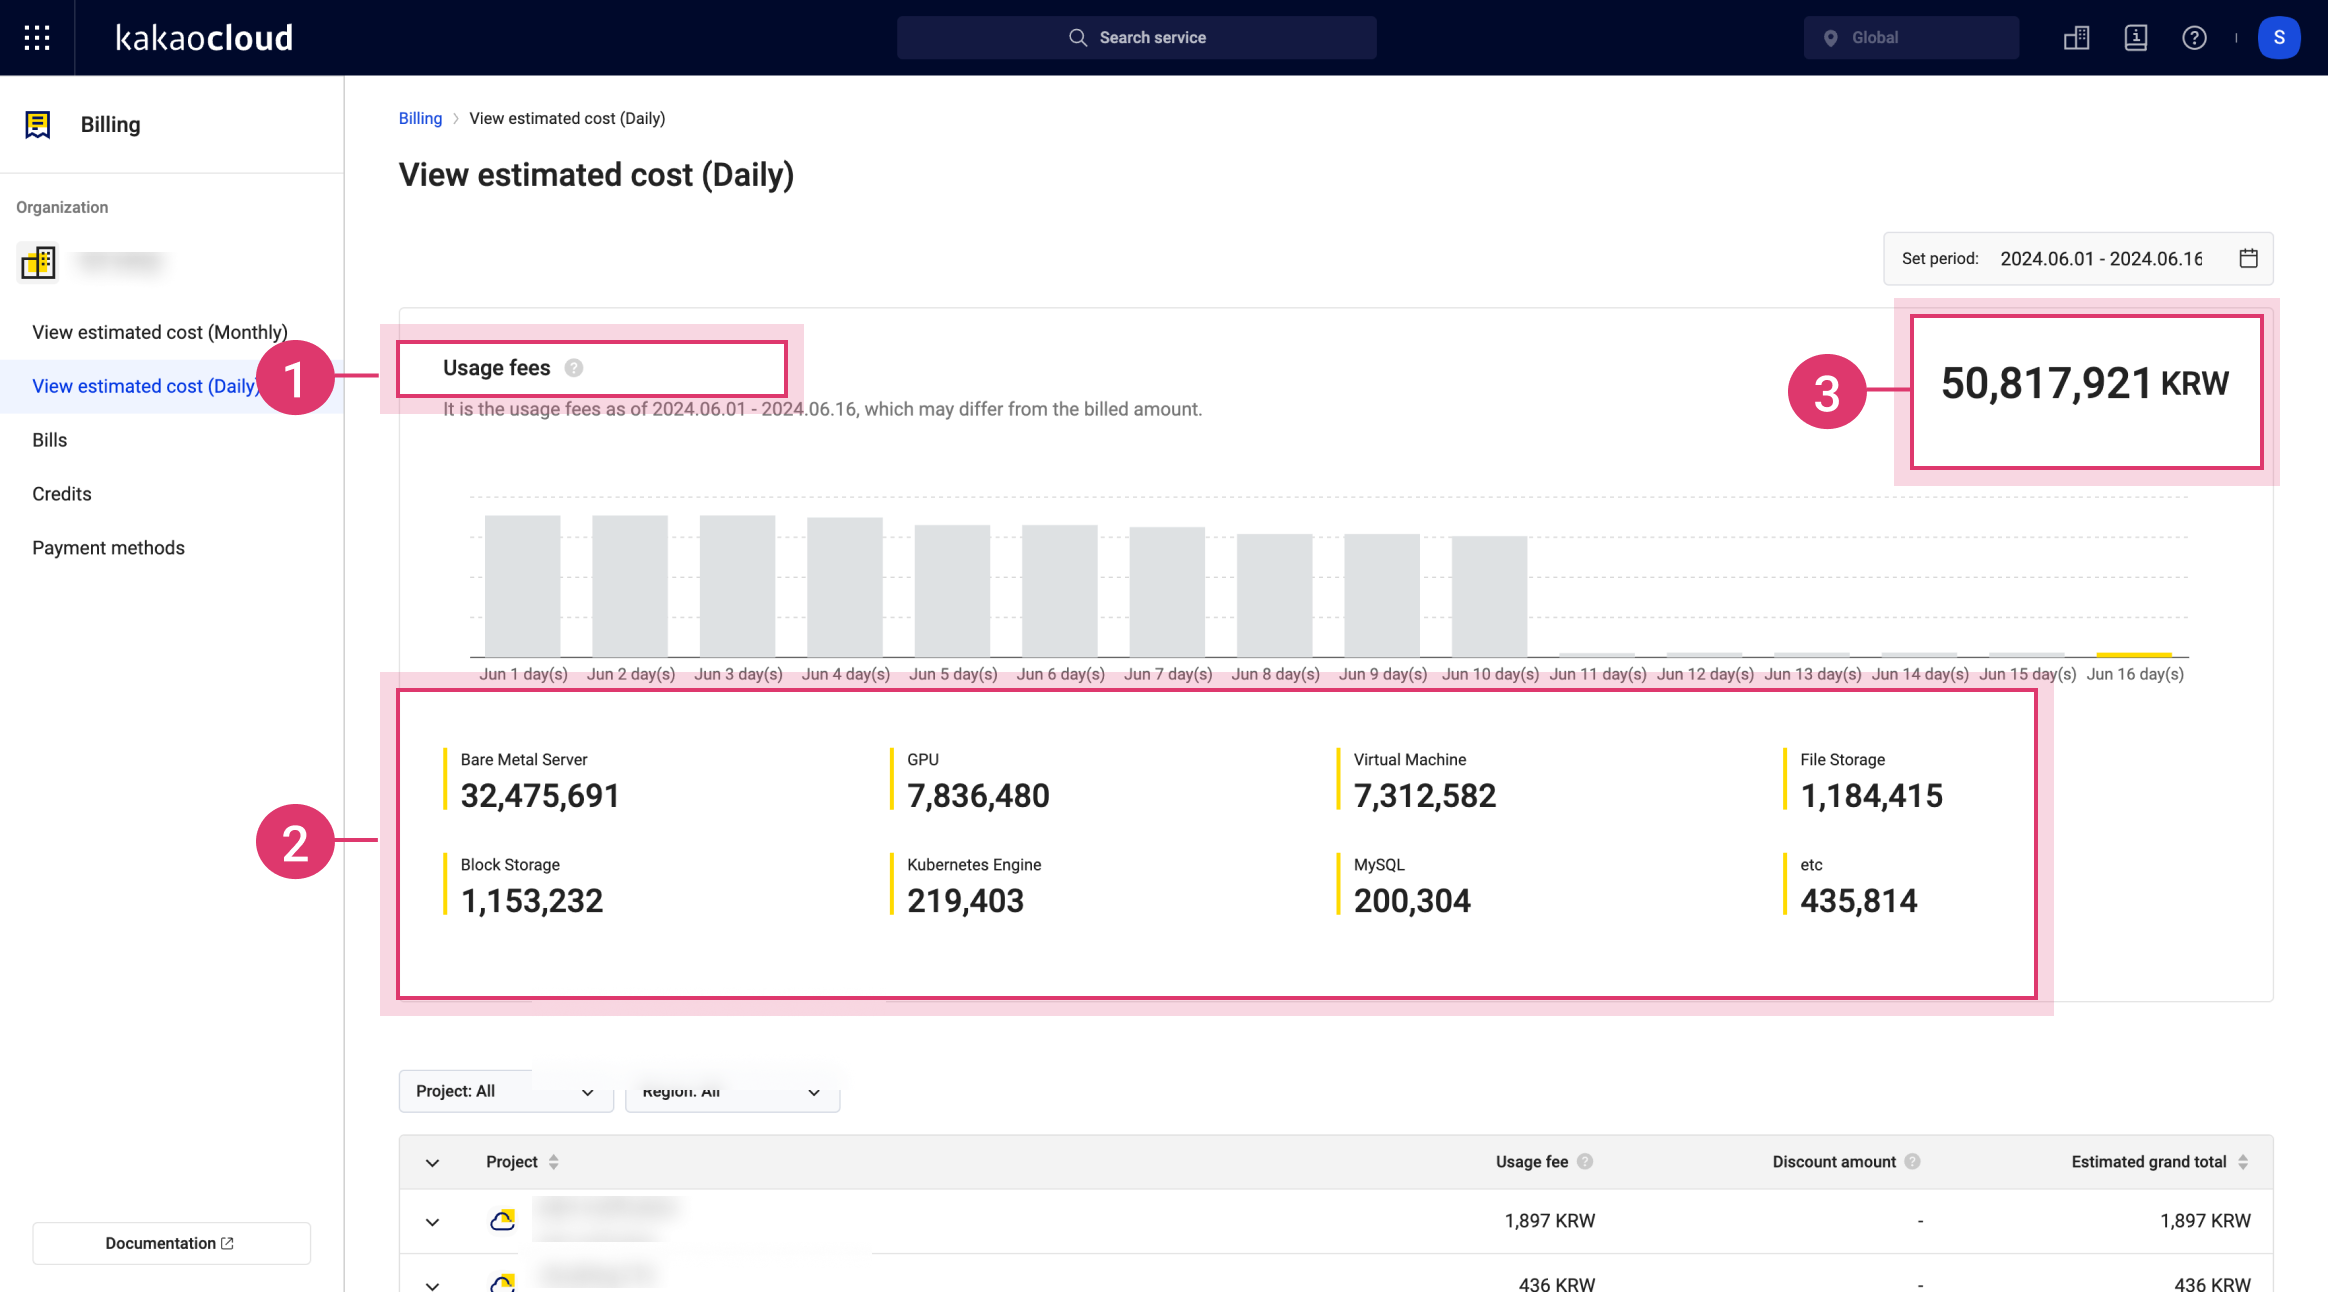Expand the 436 KRW project row

tap(432, 1285)
